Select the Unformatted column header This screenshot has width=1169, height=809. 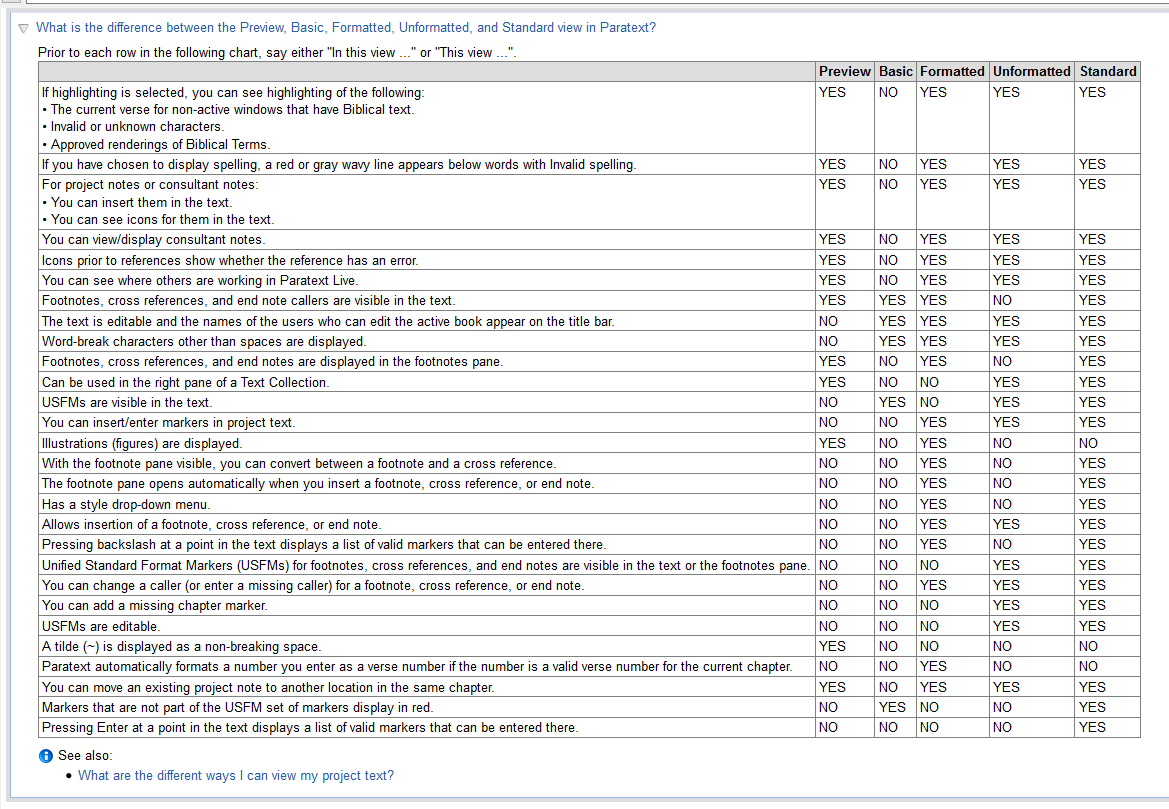coord(1032,72)
